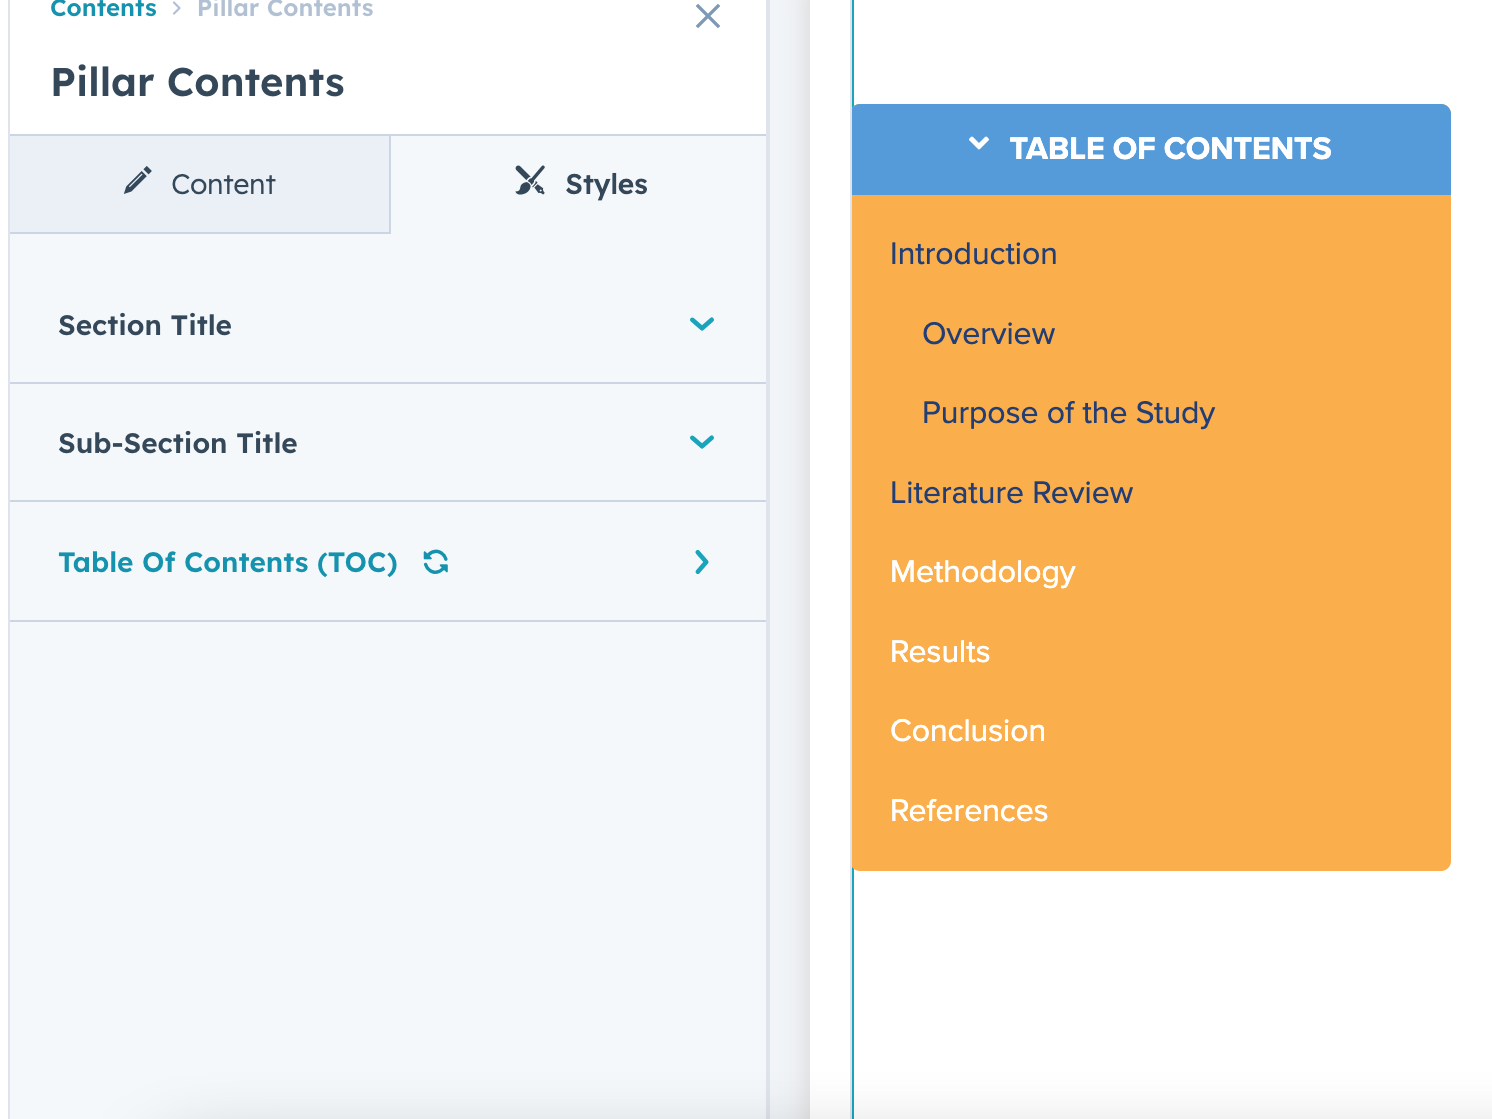This screenshot has width=1492, height=1119.
Task: Open the Literature Review section link
Action: (x=1011, y=493)
